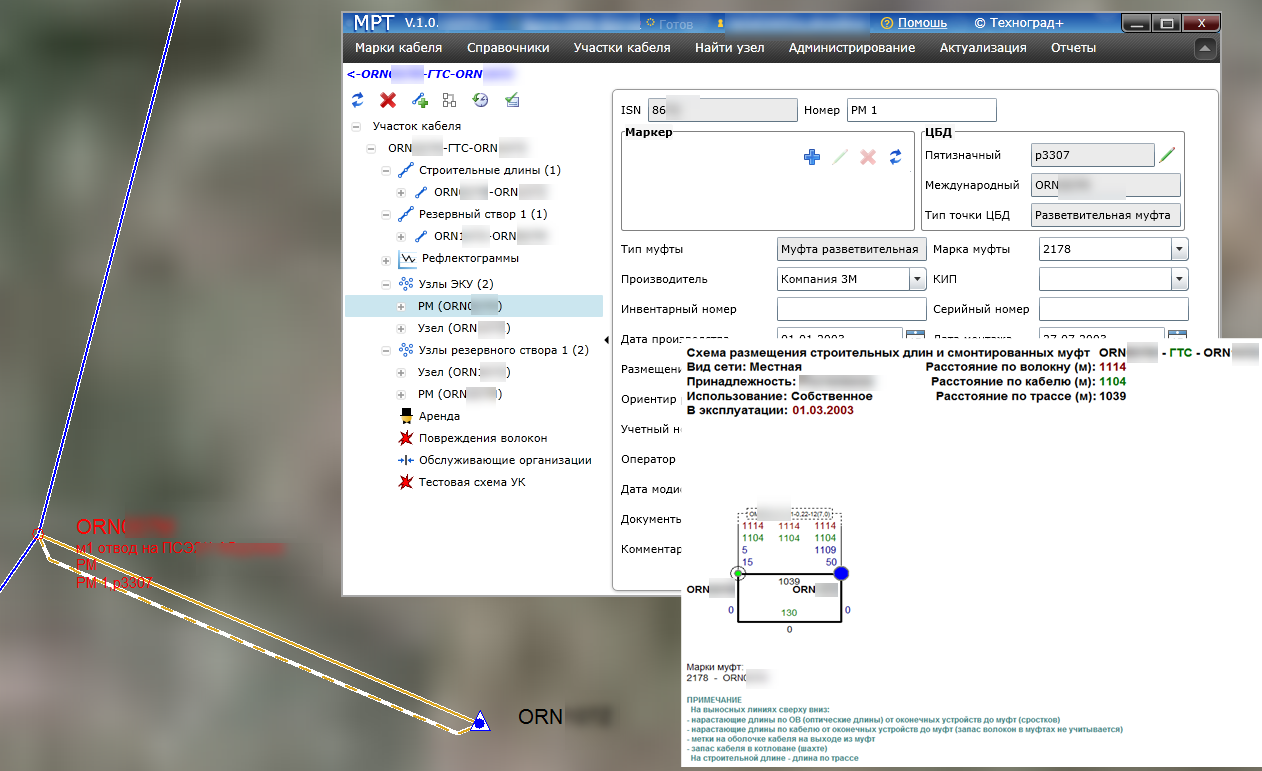Open the Администрирование menu

tap(852, 48)
